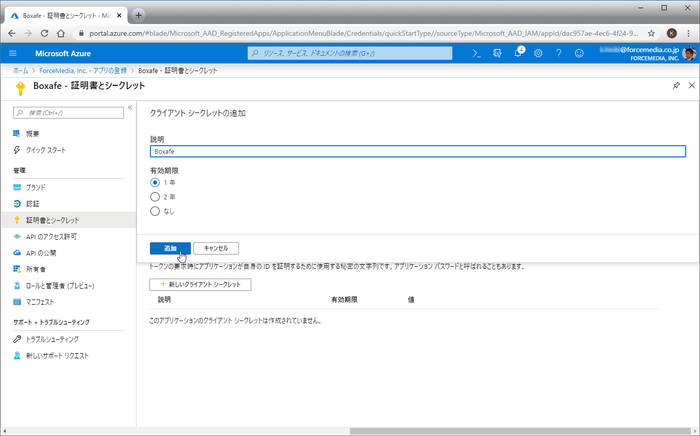This screenshot has width=700, height=436.
Task: Click the Chrome profile avatar K
Action: pyautogui.click(x=671, y=33)
